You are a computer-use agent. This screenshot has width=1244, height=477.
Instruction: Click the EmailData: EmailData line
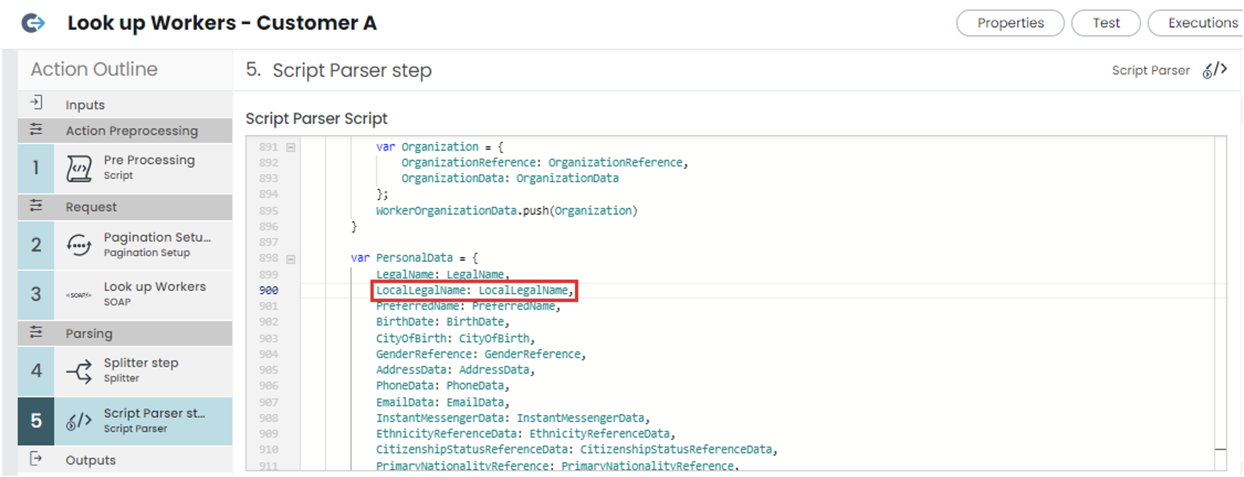pyautogui.click(x=442, y=402)
